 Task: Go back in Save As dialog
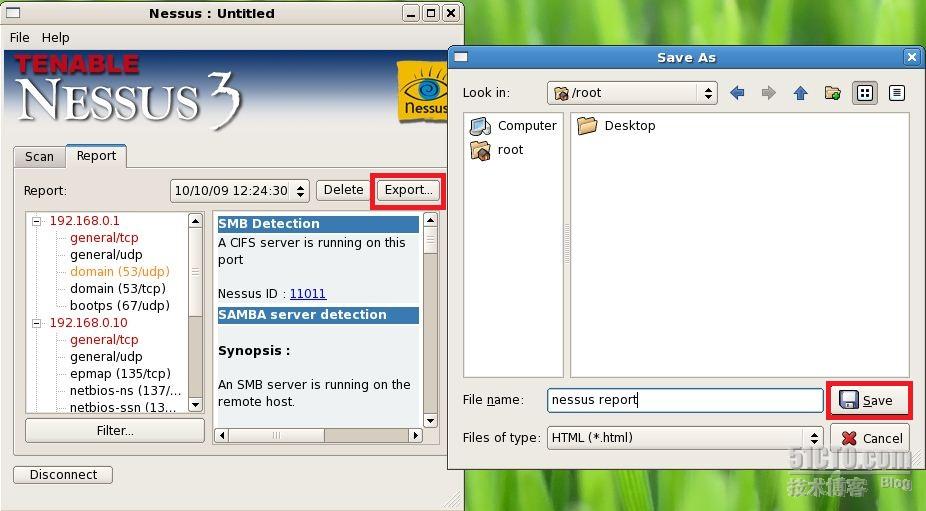click(737, 93)
